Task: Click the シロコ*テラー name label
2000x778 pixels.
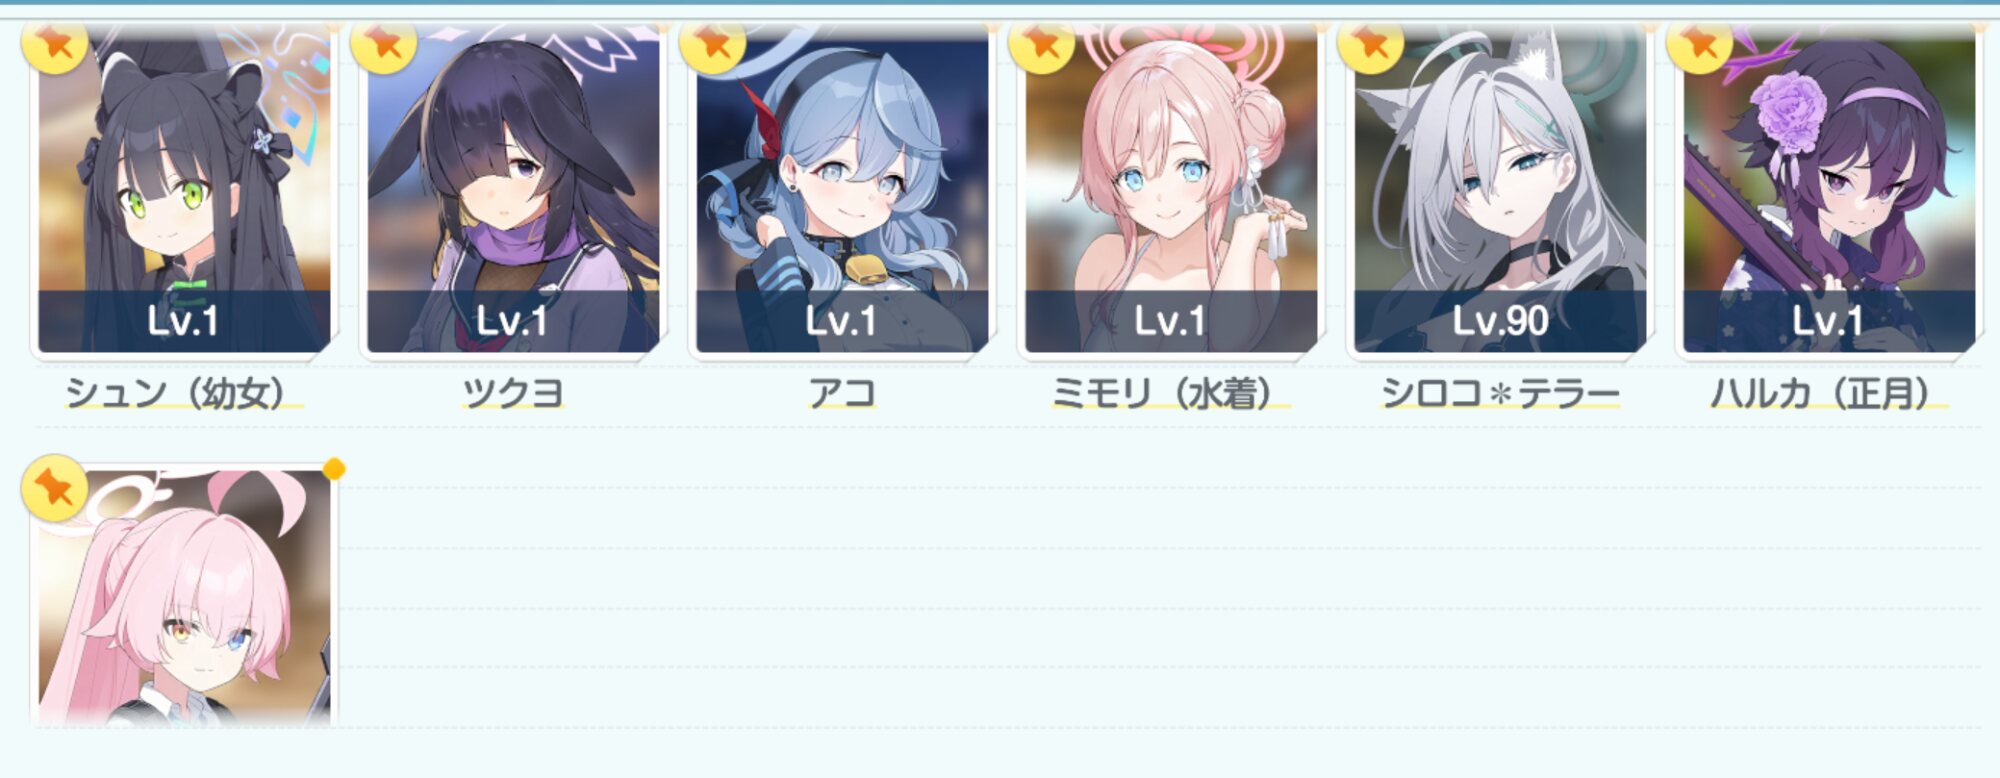Action: point(1500,394)
